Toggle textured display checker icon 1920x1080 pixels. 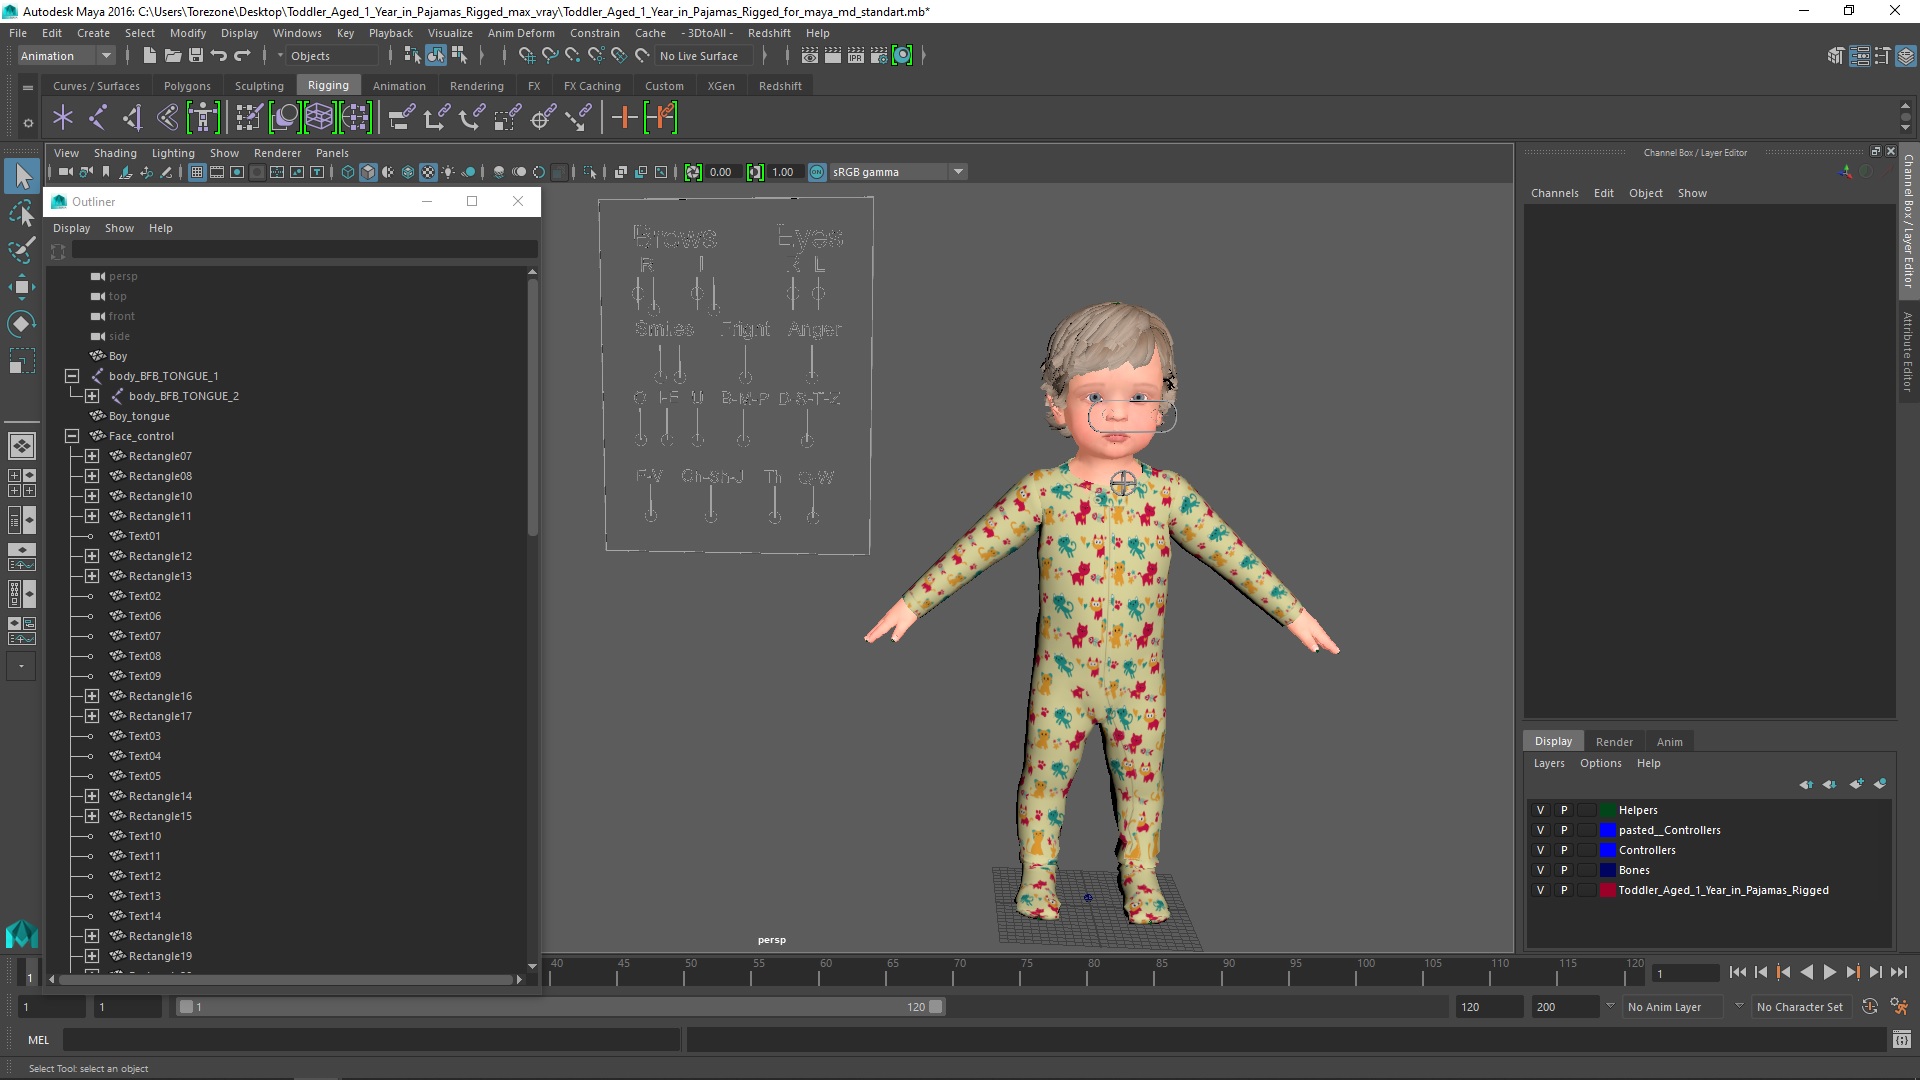(x=428, y=172)
